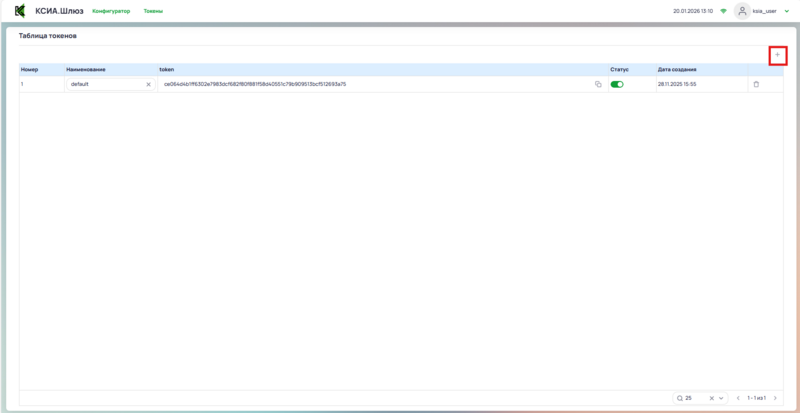The image size is (800, 413).
Task: Click into the default name input field
Action: [x=105, y=84]
